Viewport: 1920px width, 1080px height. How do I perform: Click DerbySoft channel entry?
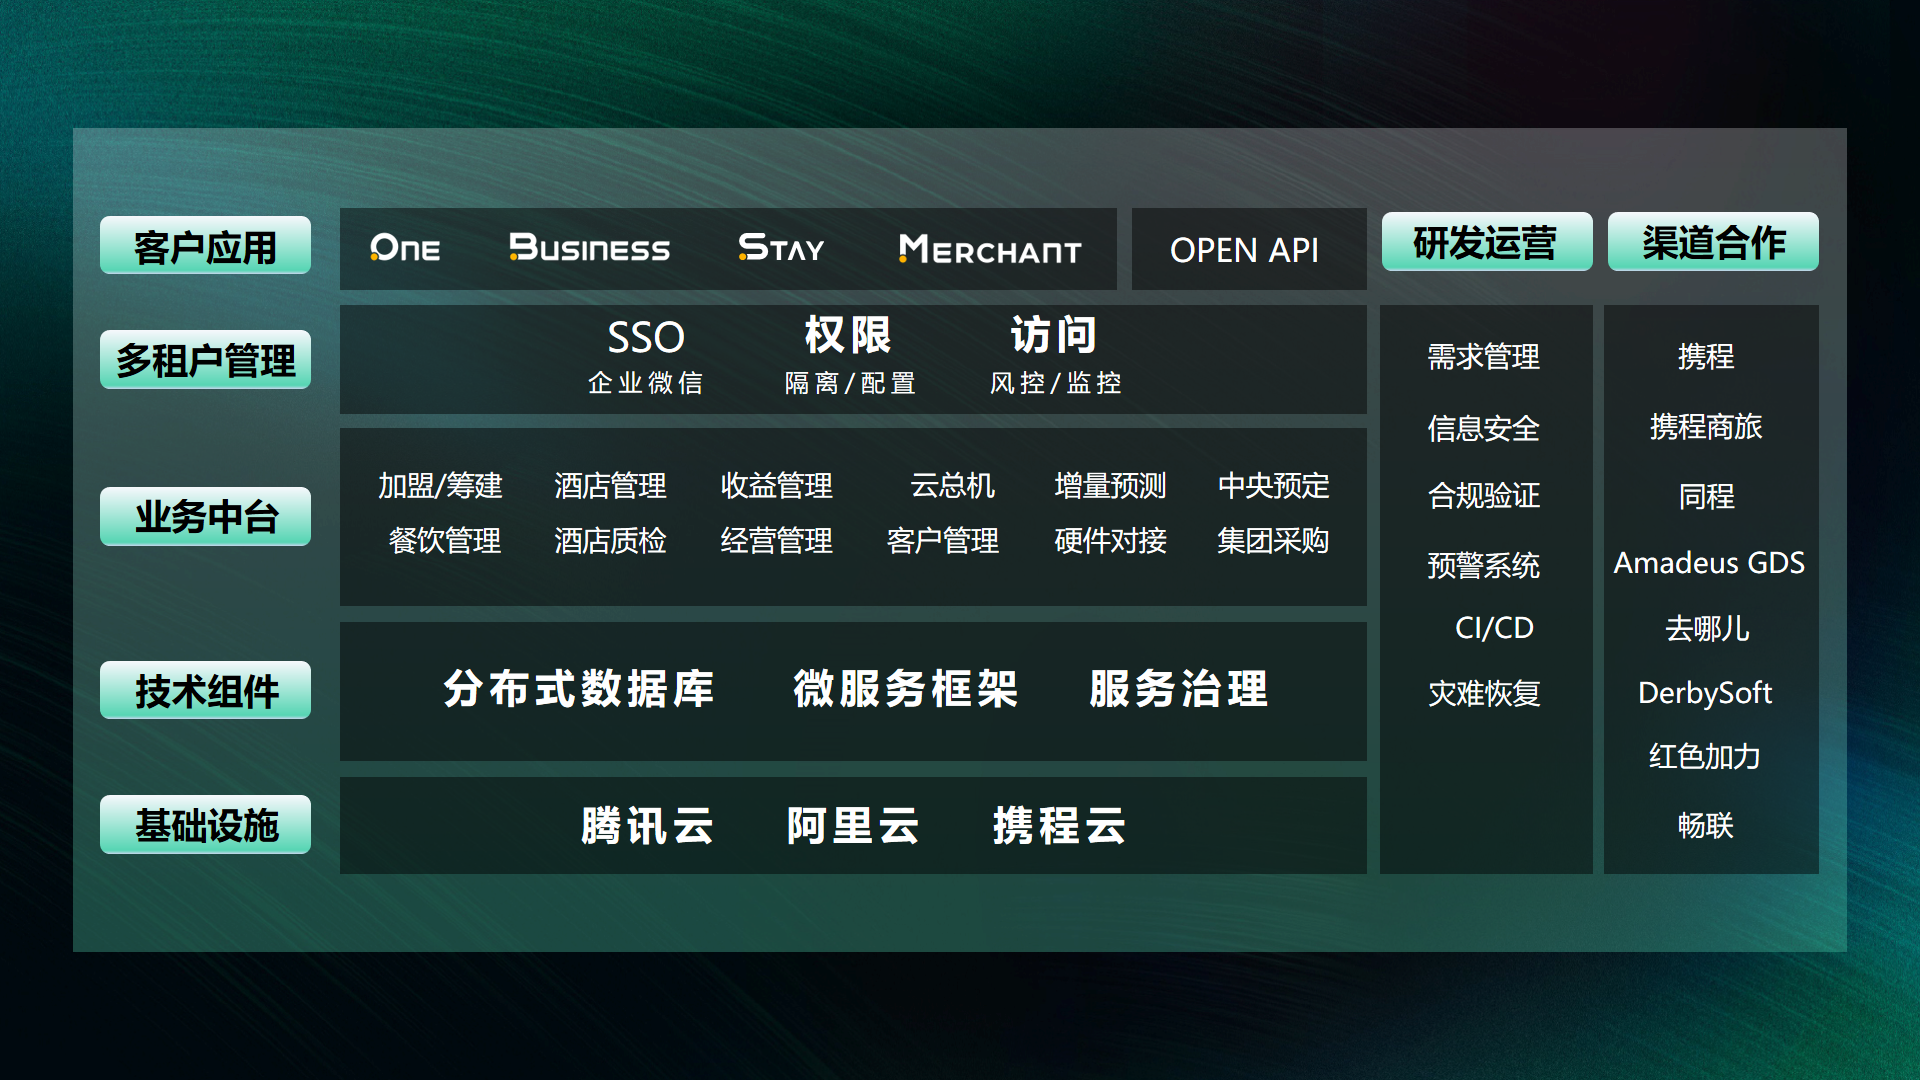point(1705,692)
